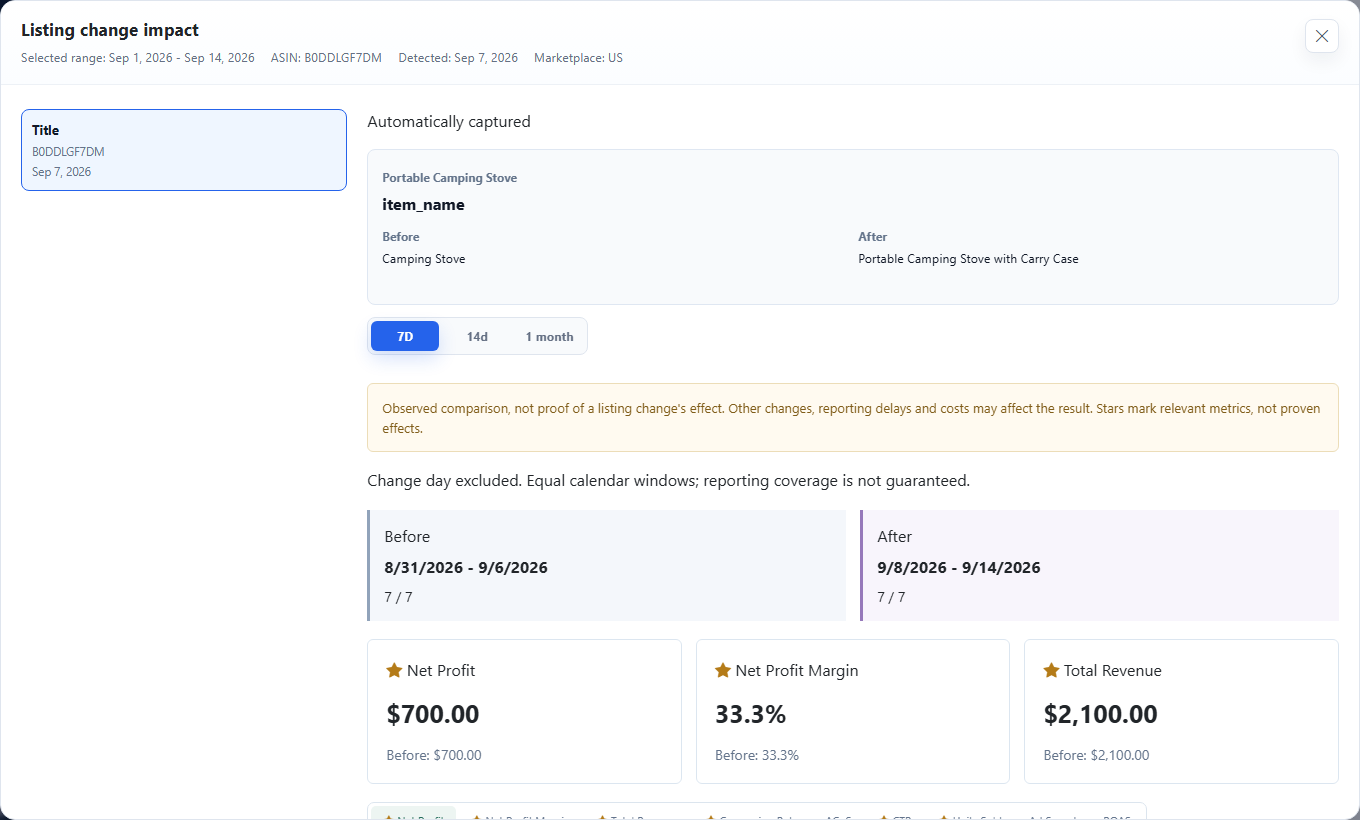Switch to the 14d comparison window
1360x820 pixels.
pyautogui.click(x=477, y=336)
